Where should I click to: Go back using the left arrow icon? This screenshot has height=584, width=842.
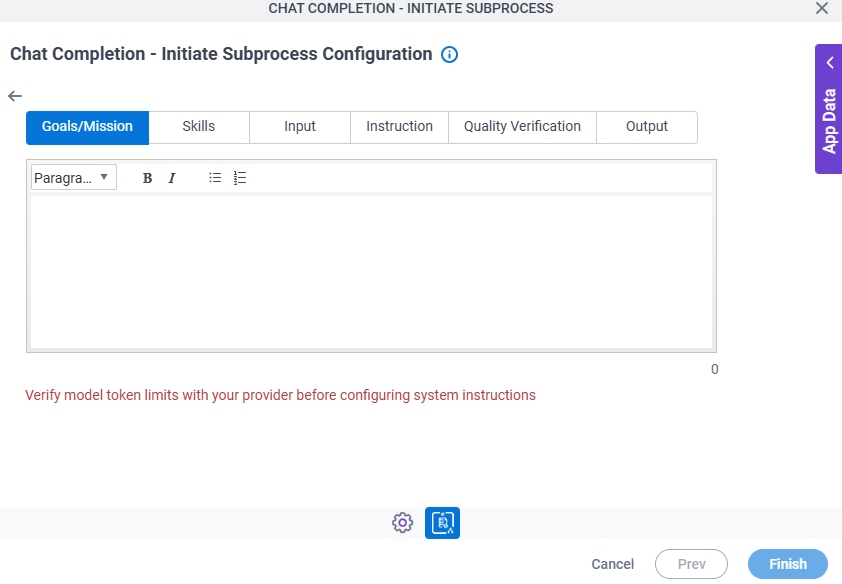[x=15, y=96]
